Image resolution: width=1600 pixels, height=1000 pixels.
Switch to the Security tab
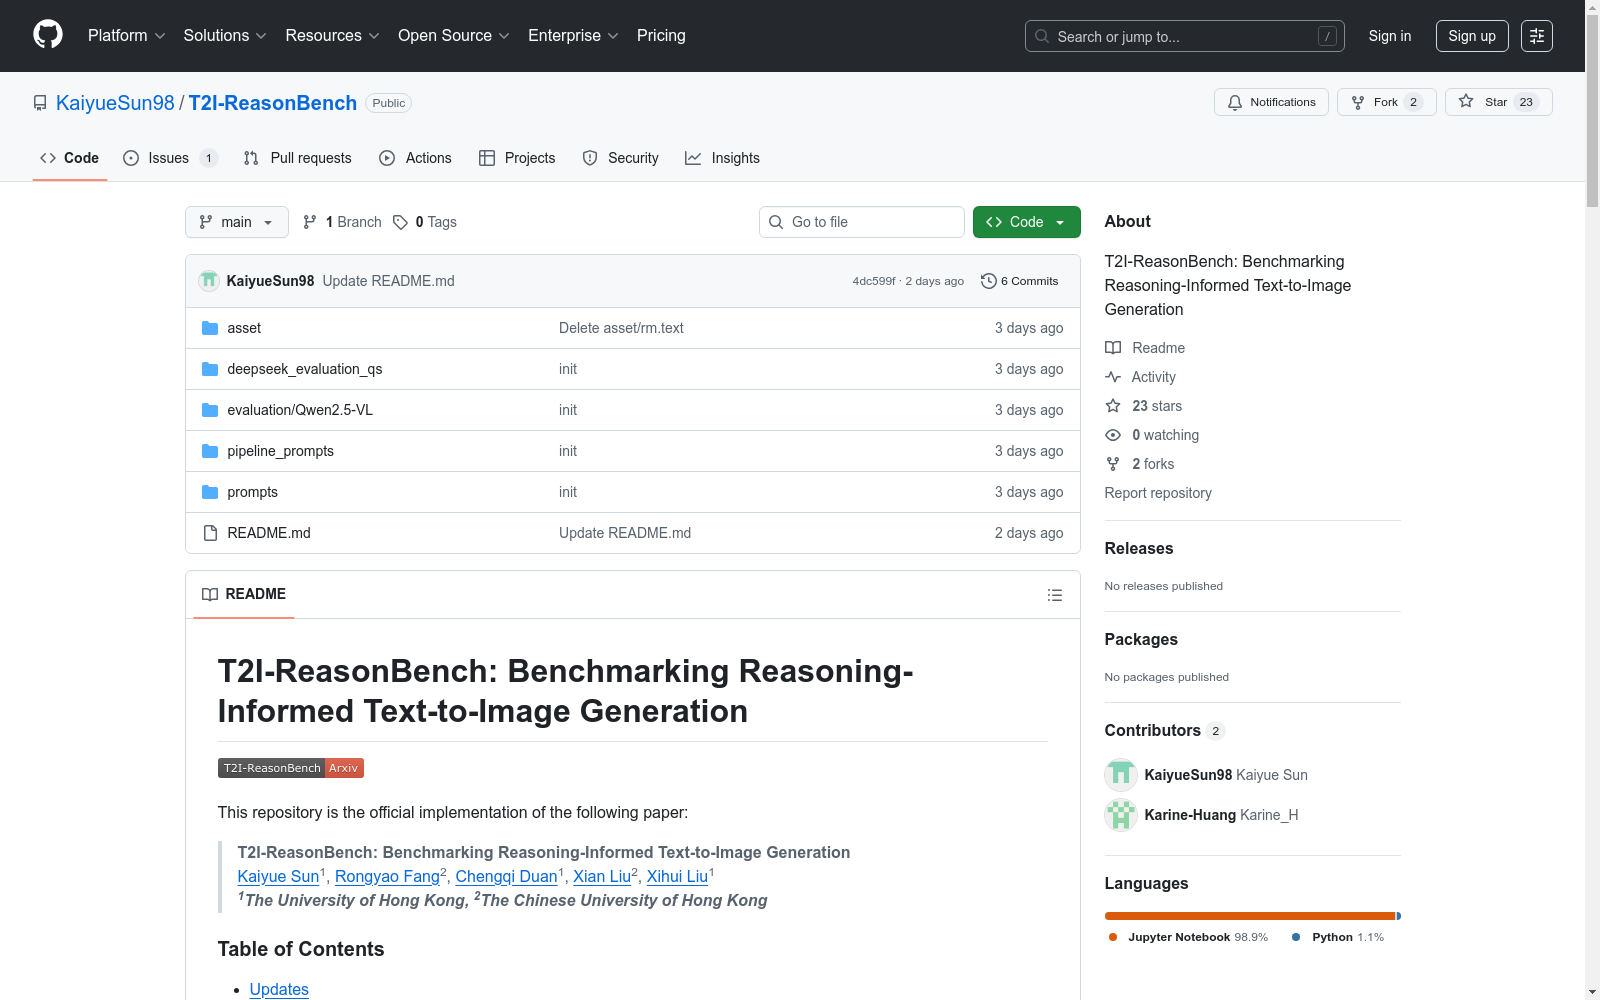[621, 158]
